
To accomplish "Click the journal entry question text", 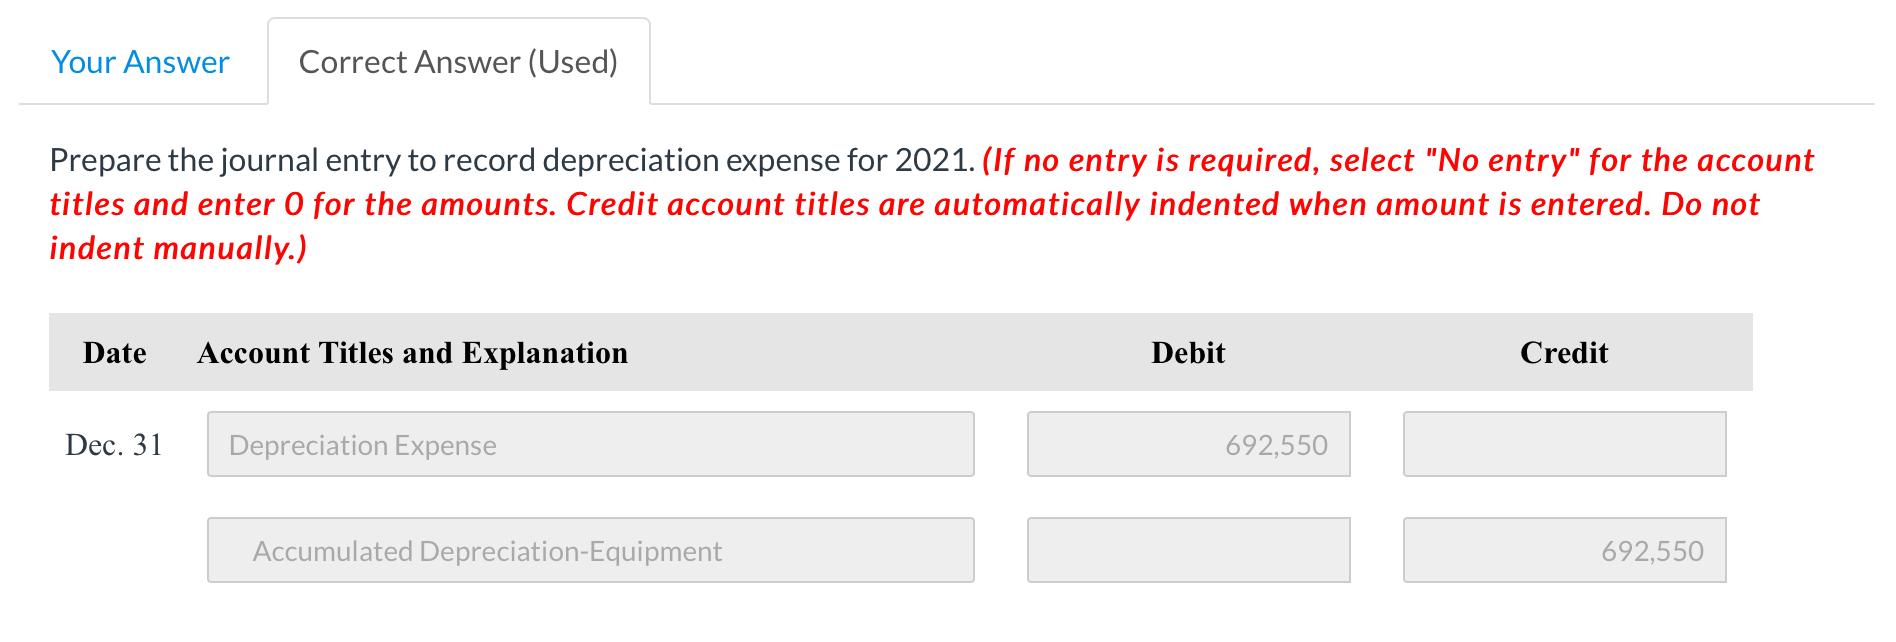I will pos(510,157).
